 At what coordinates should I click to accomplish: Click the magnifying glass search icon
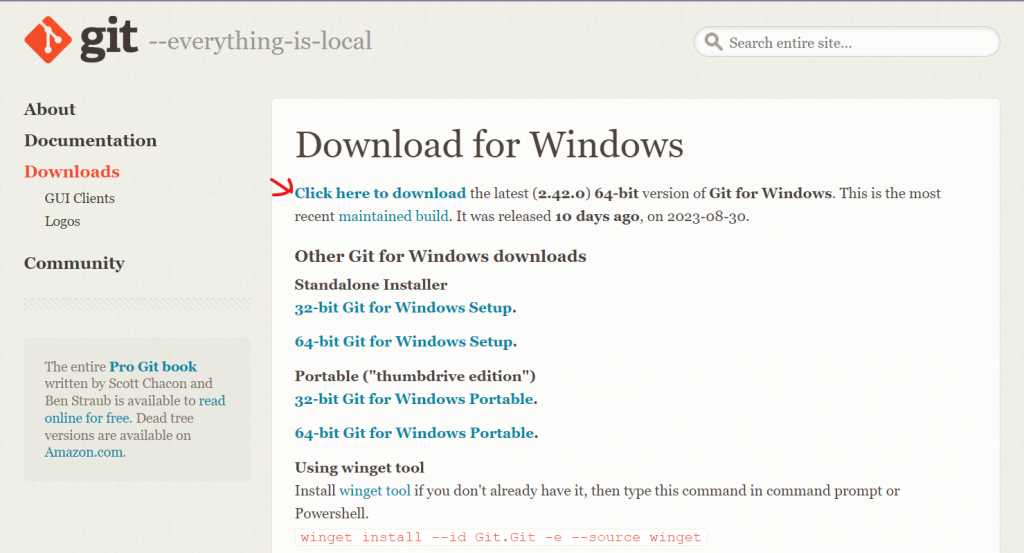(x=713, y=42)
